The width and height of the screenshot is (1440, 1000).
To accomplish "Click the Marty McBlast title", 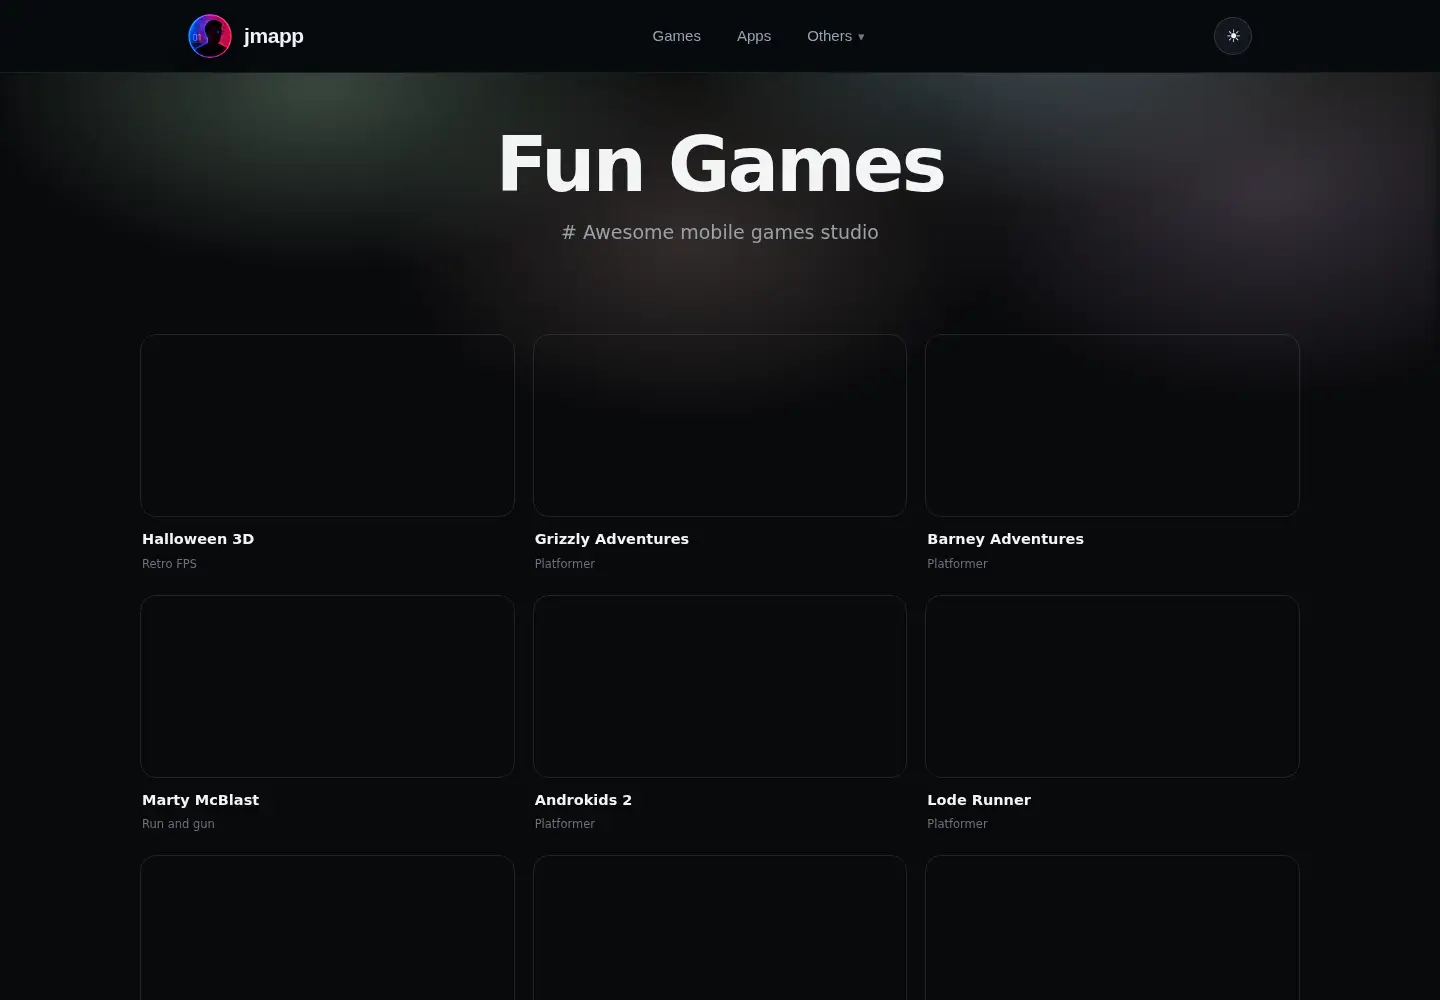I will point(200,800).
